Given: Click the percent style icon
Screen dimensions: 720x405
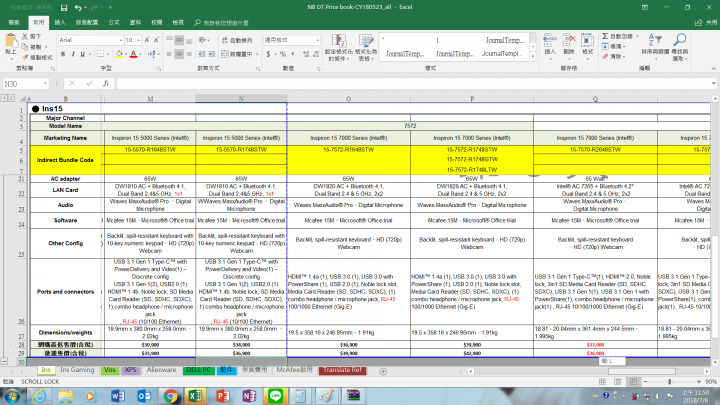Looking at the screenshot, I should tap(283, 54).
